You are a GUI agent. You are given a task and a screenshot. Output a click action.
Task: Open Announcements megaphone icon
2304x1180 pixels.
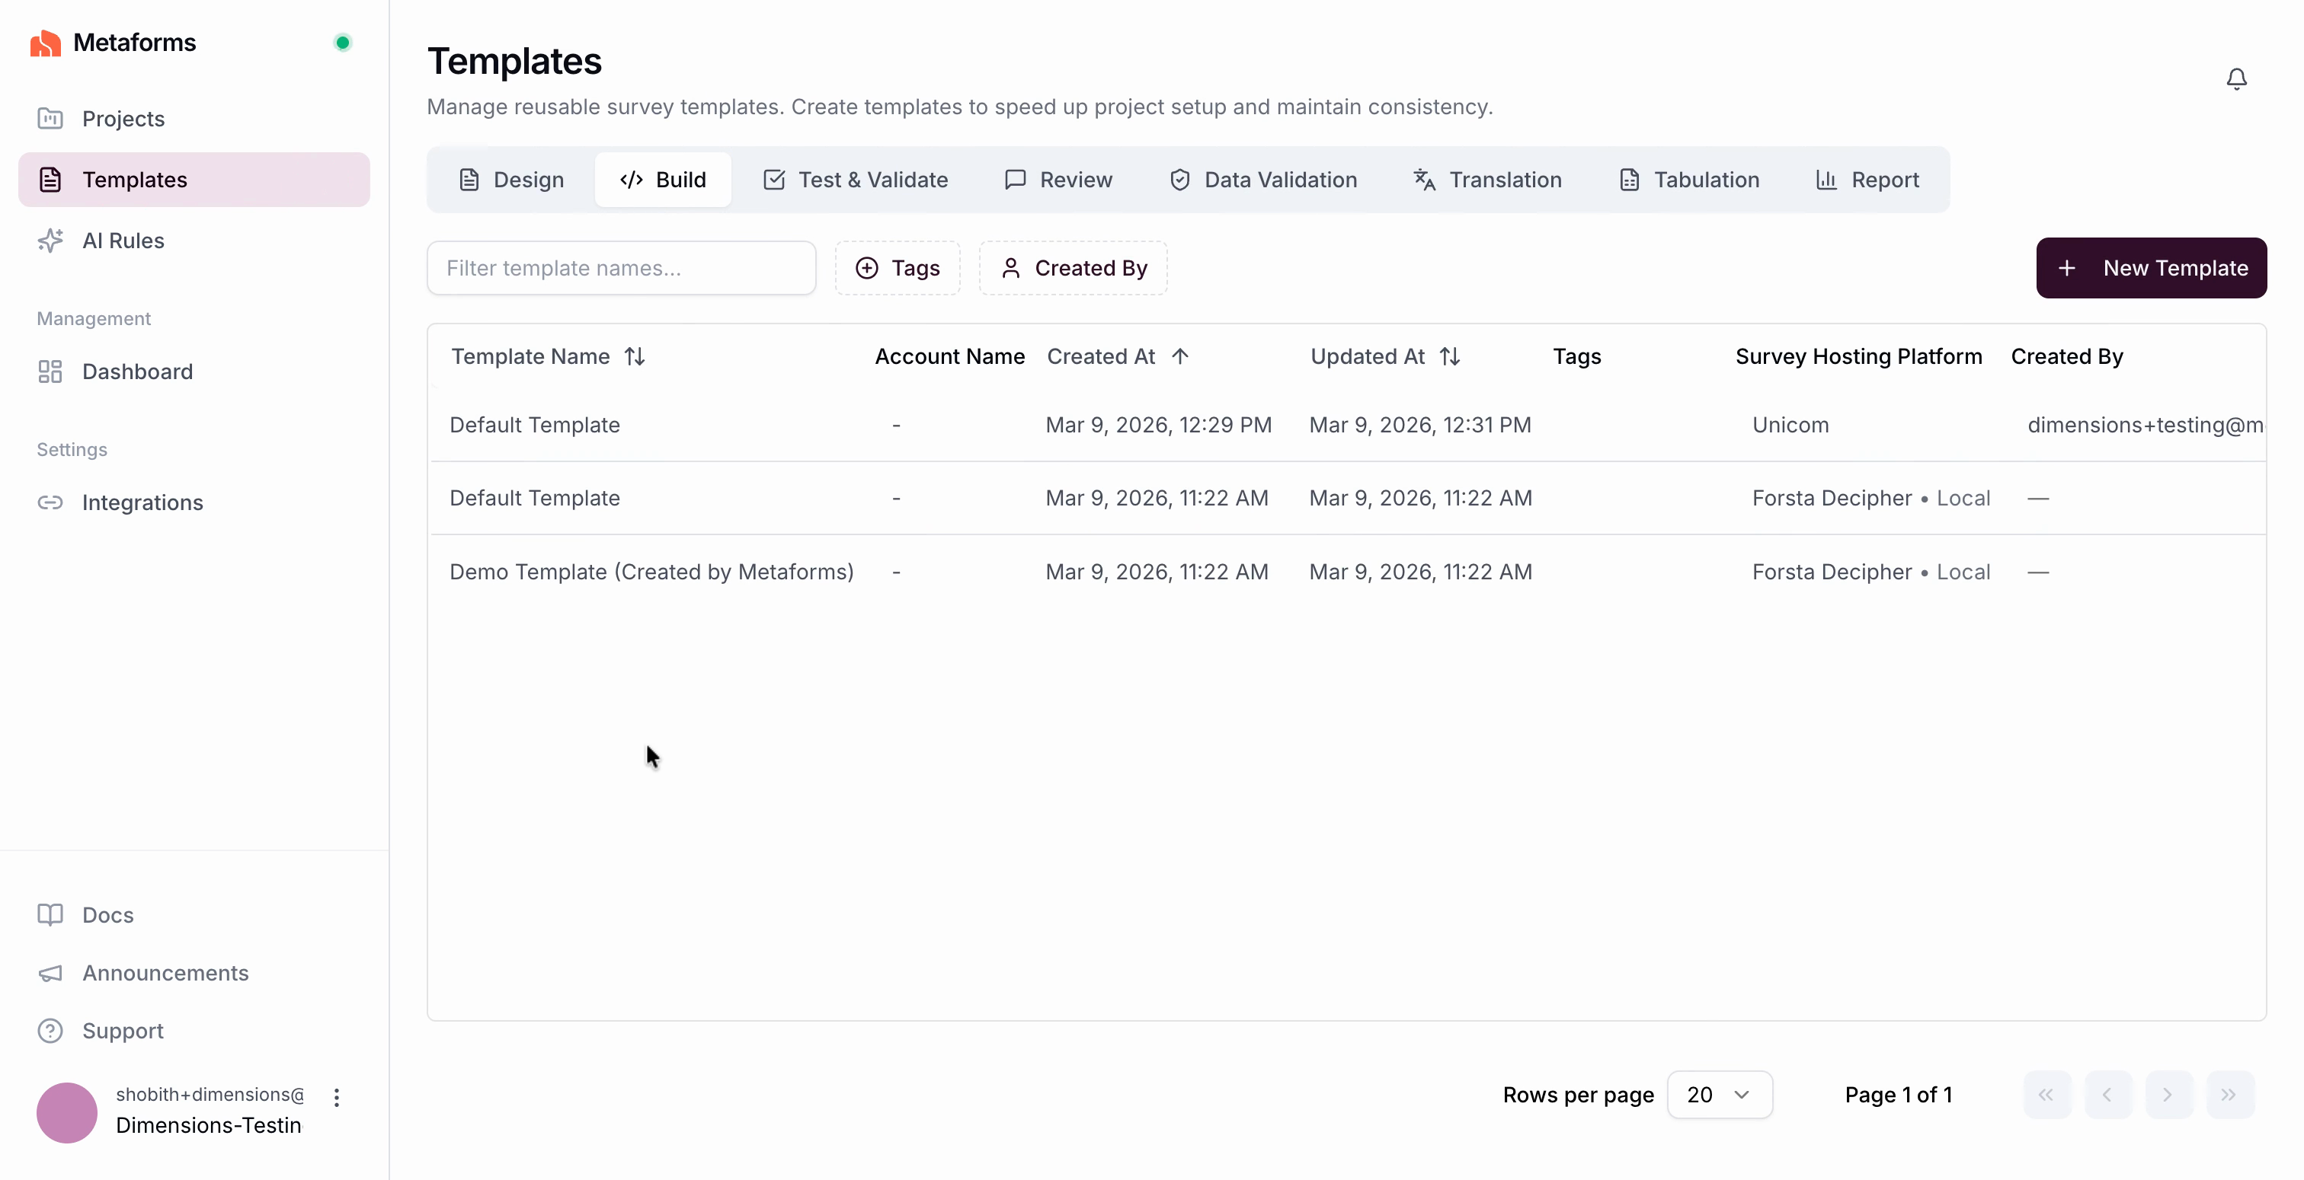pyautogui.click(x=50, y=973)
